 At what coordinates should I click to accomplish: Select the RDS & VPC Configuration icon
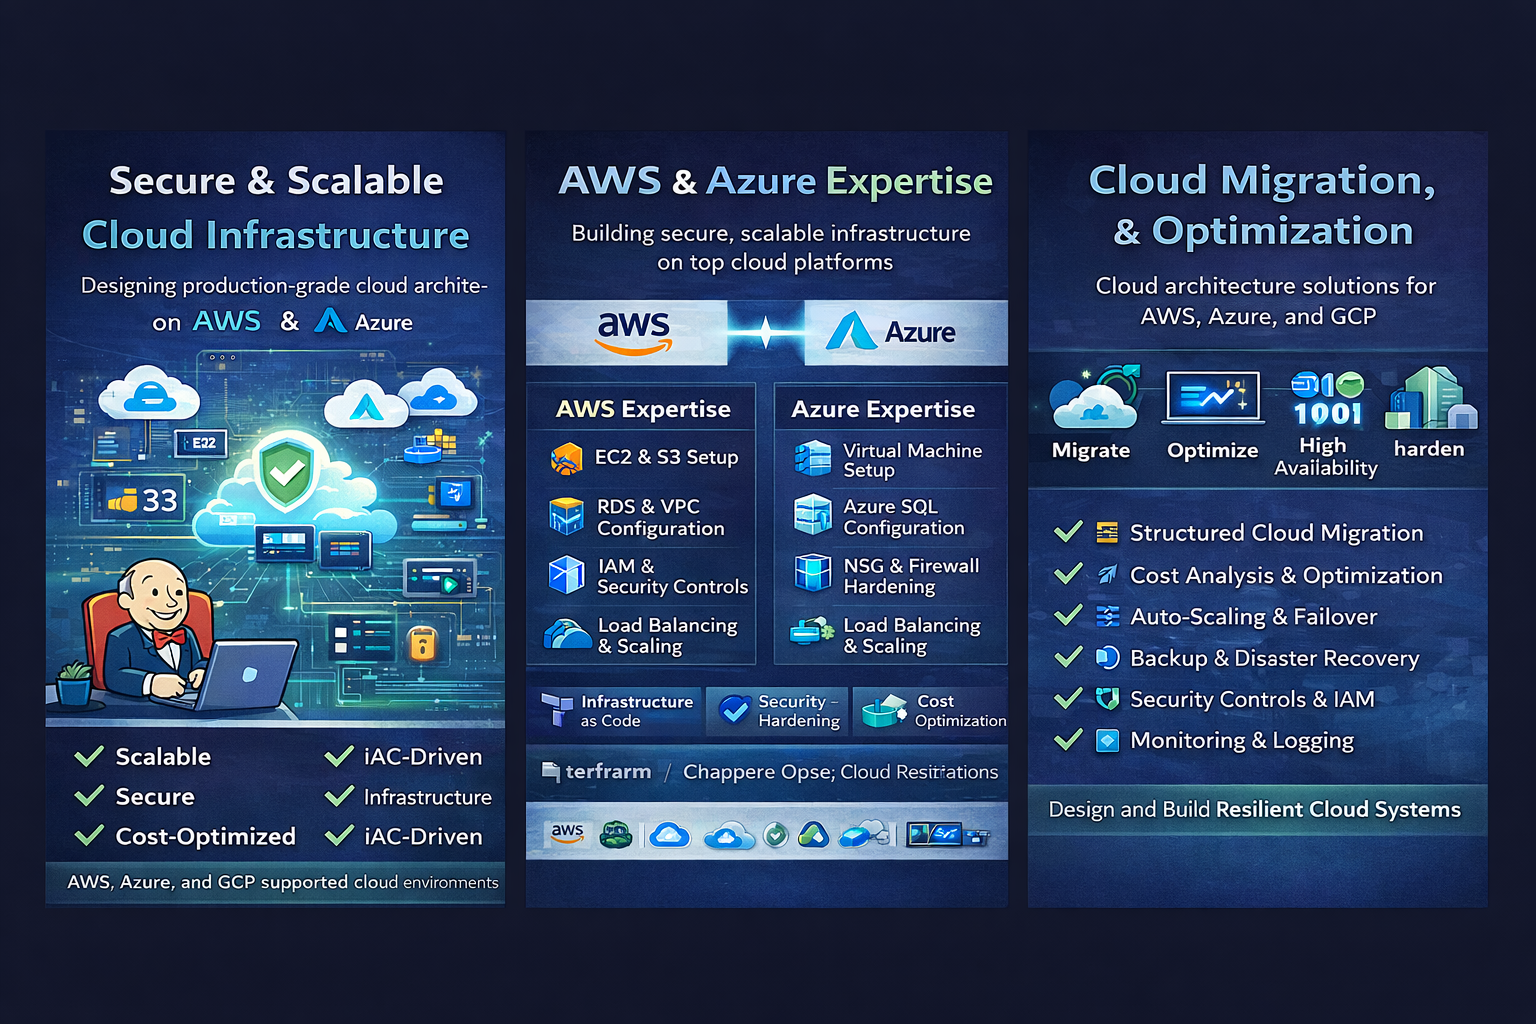(x=567, y=516)
